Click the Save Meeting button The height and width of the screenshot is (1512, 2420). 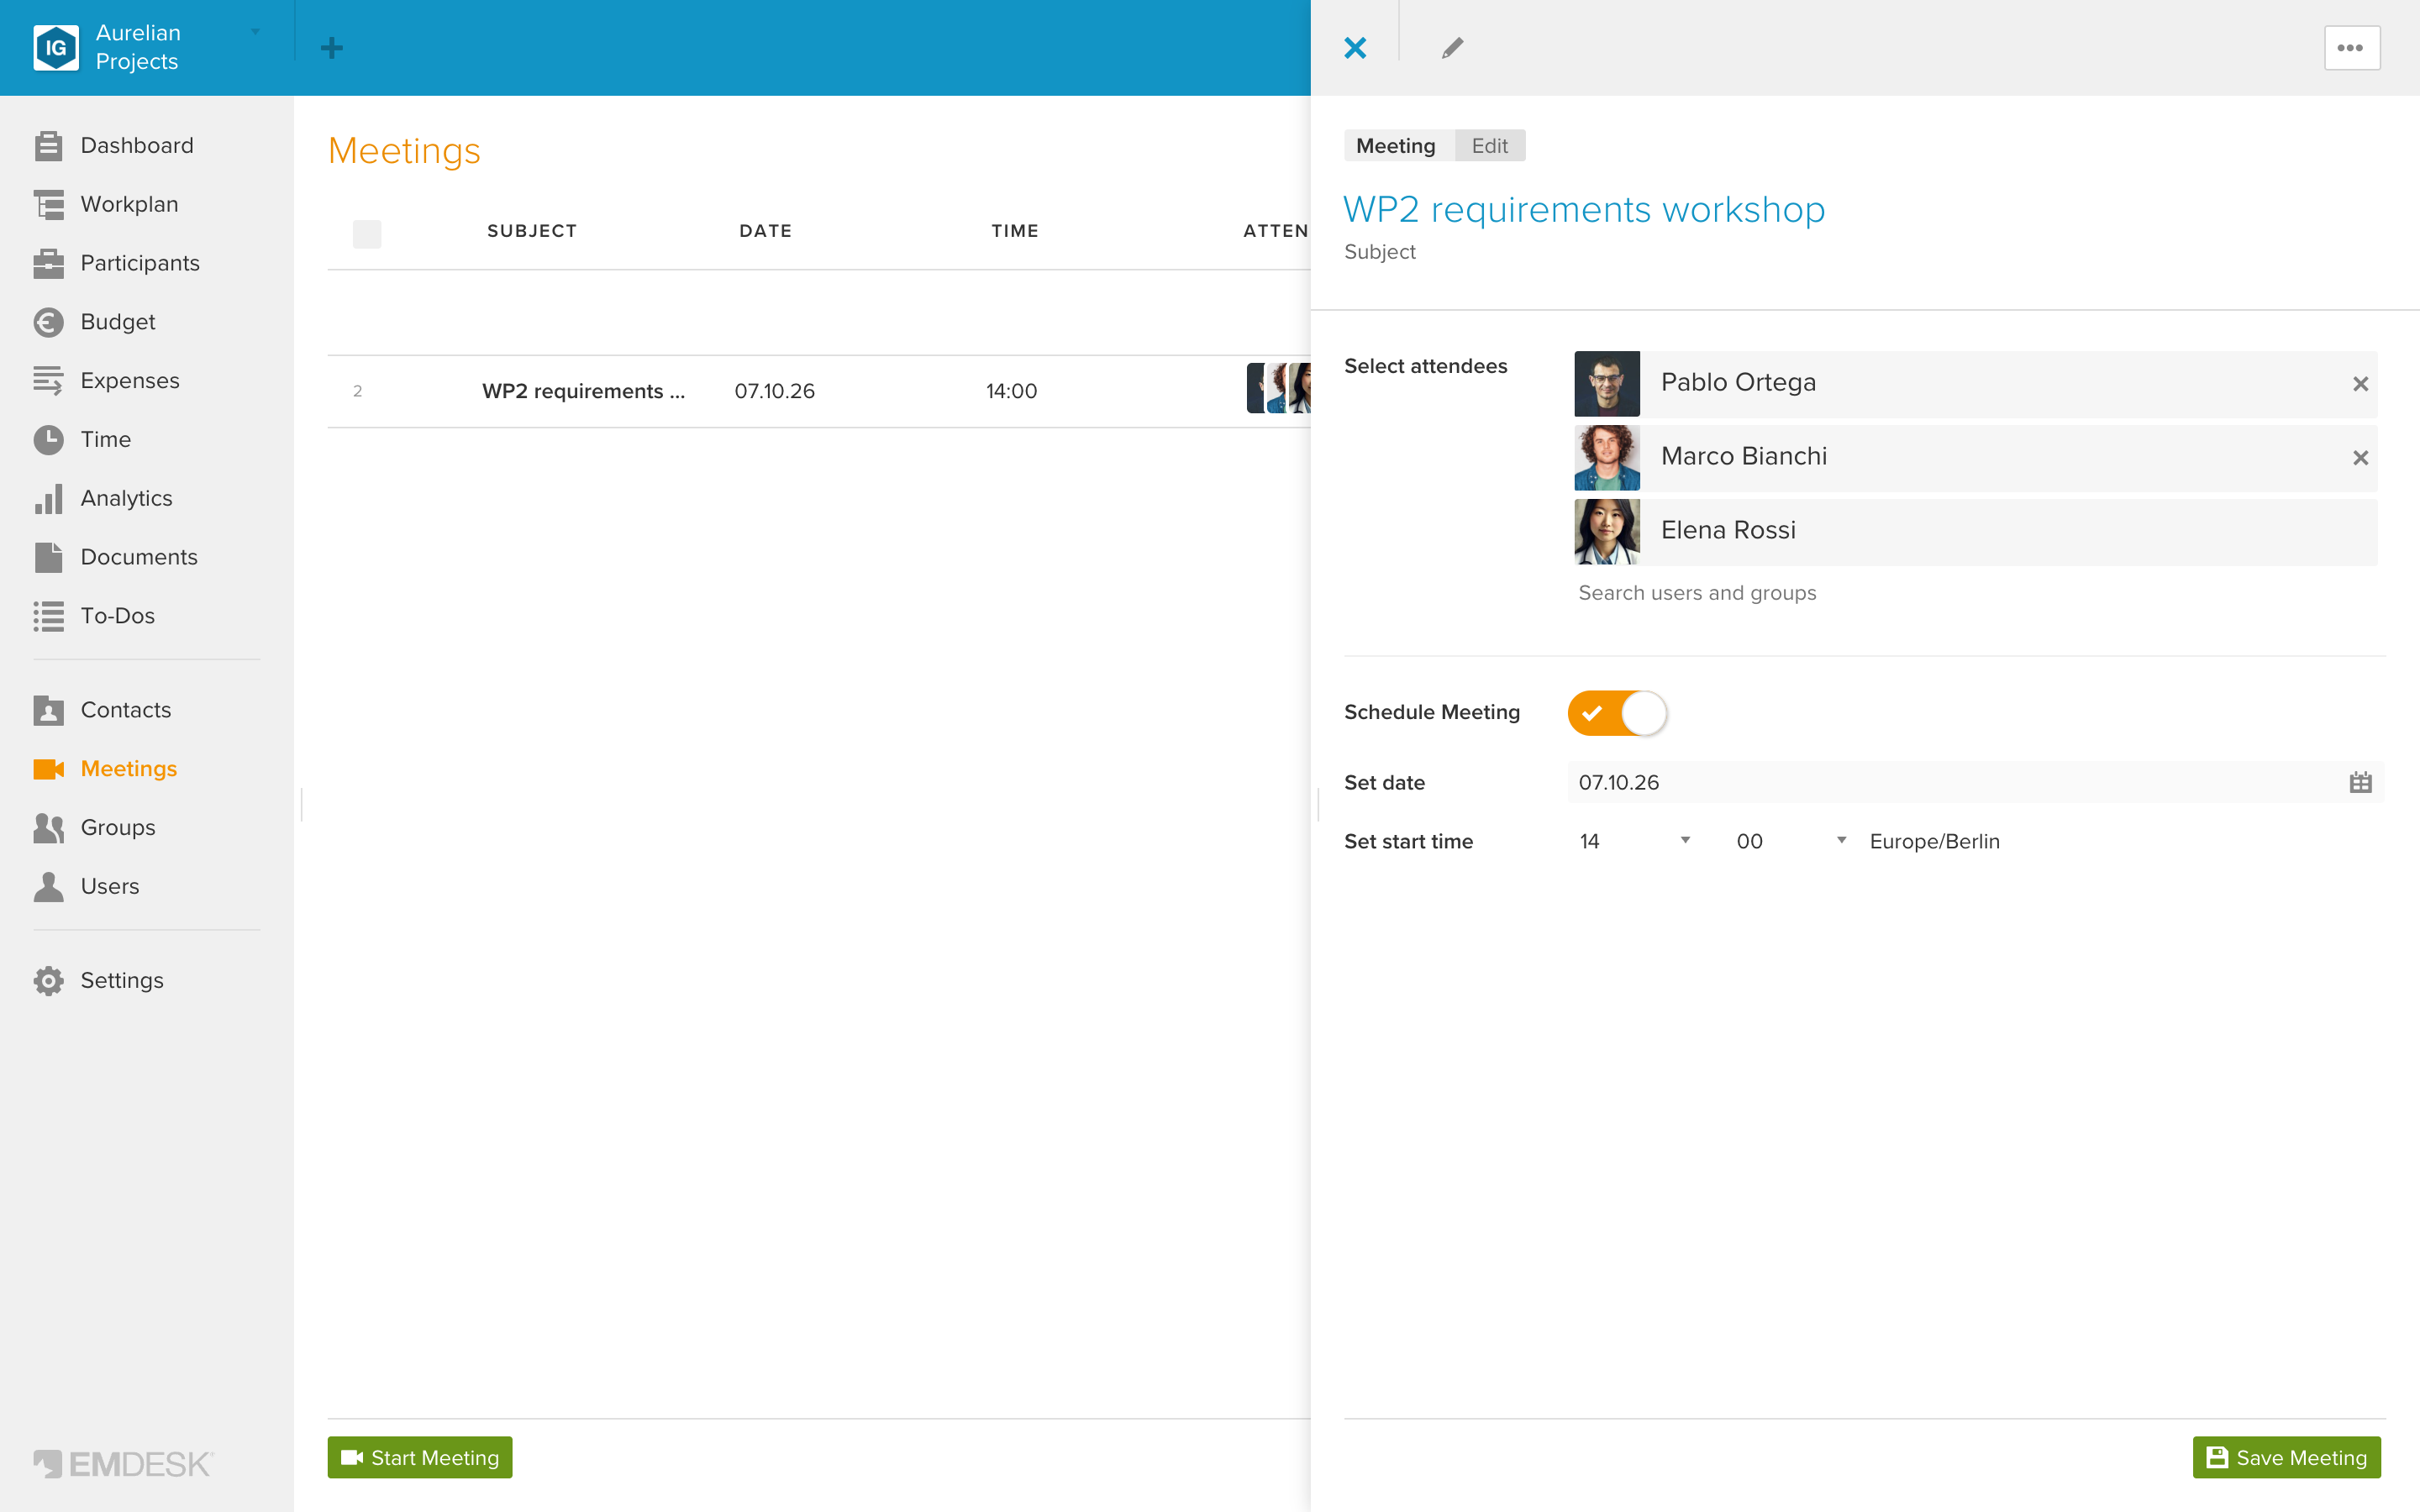[x=2286, y=1458]
